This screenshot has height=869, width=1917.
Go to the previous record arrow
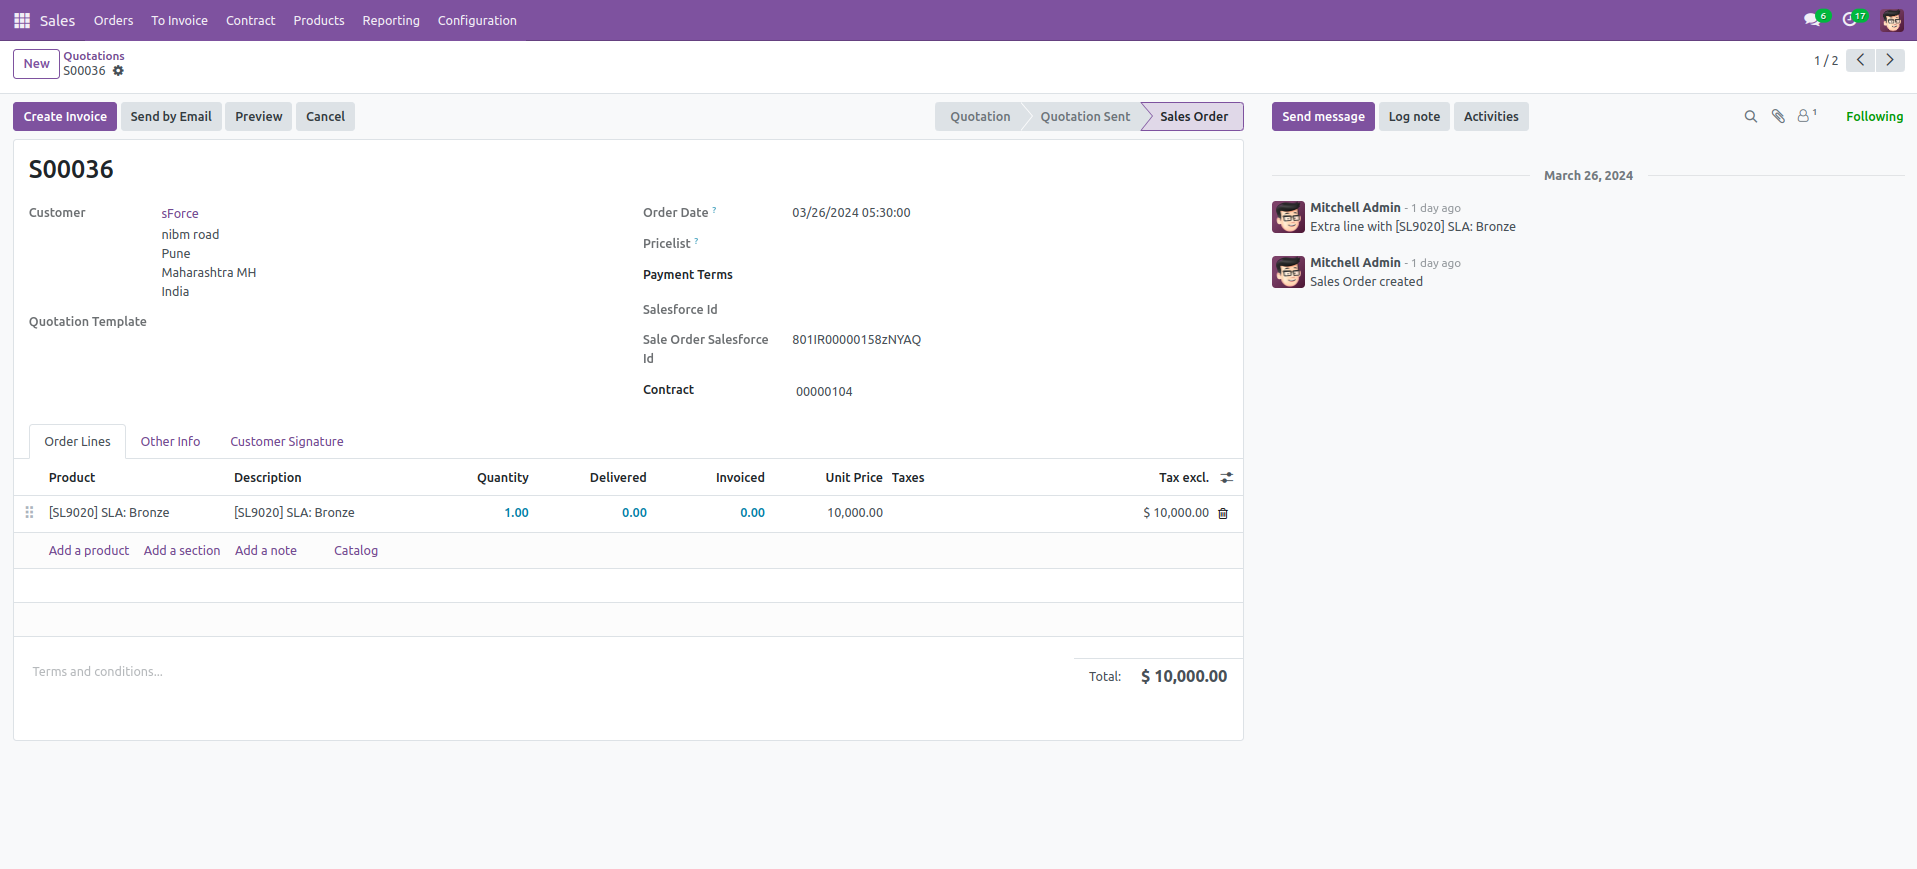[1860, 60]
